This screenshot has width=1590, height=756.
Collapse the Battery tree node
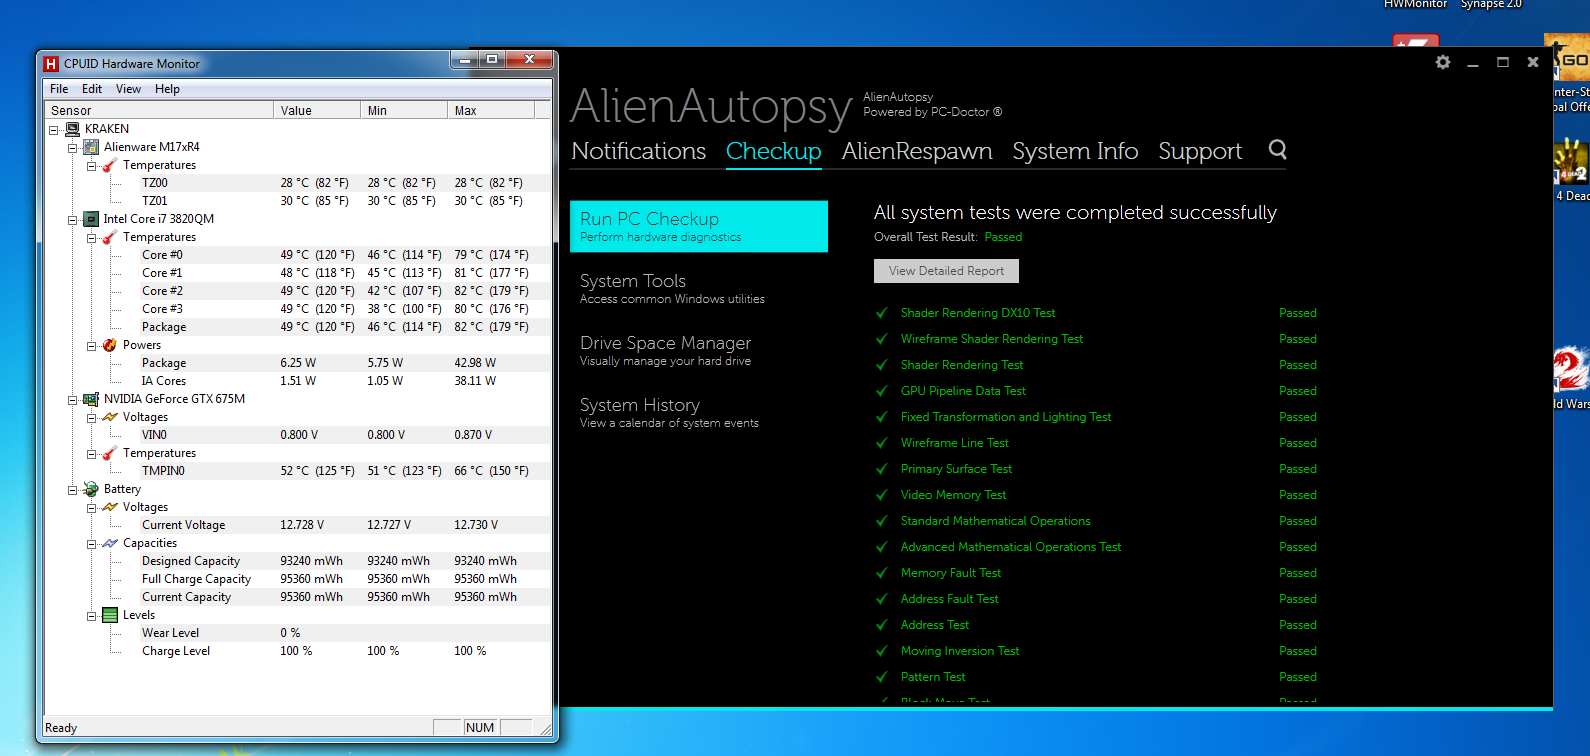point(73,490)
